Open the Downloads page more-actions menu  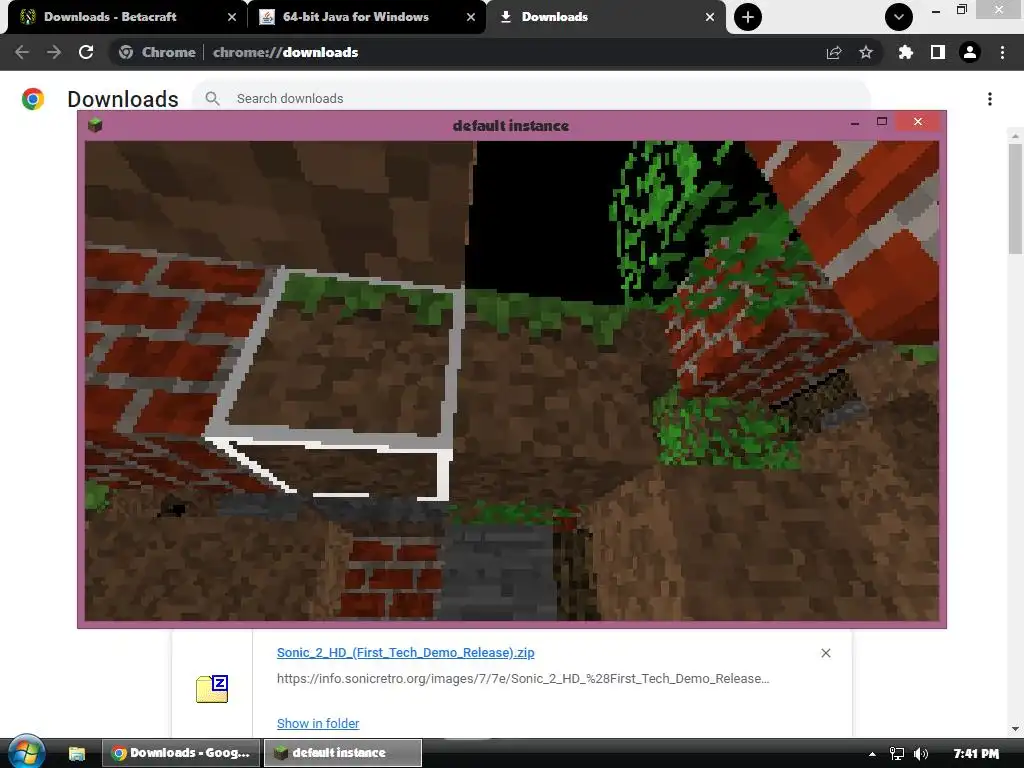pos(990,99)
